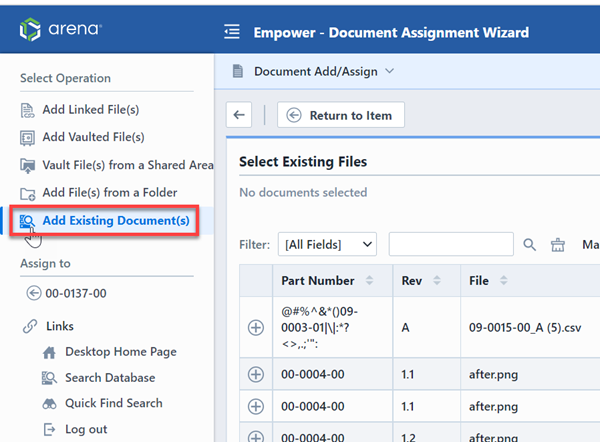Select Add Vaulted File(s) operation

93,137
